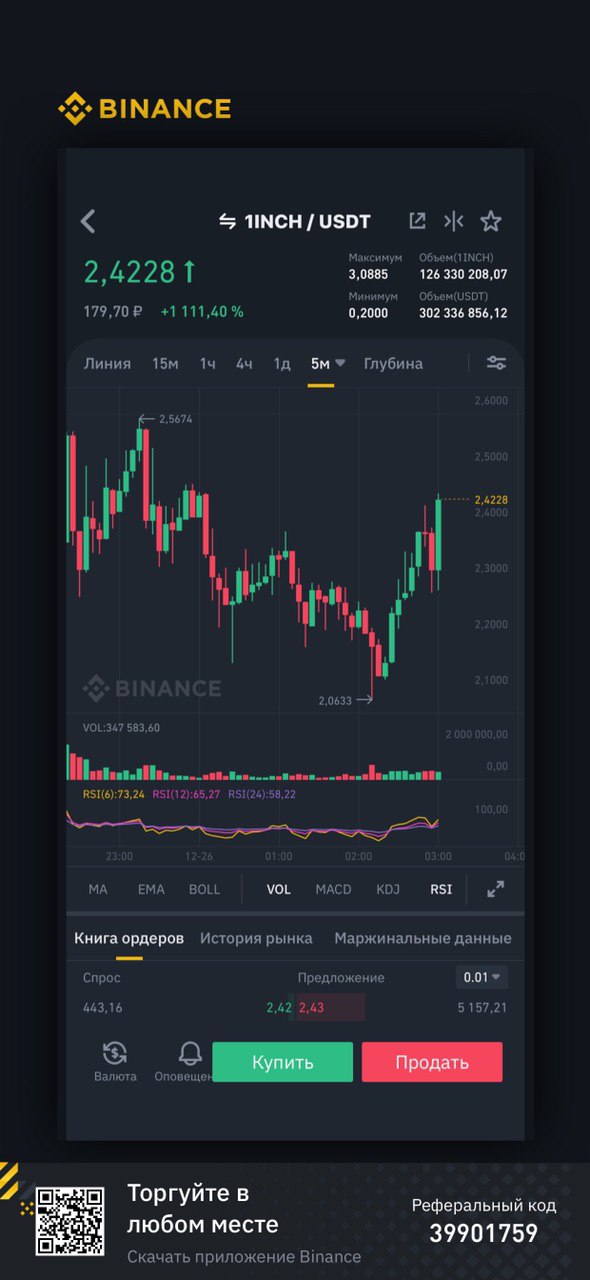Tap the ask price 2,43
The height and width of the screenshot is (1280, 590).
311,1007
